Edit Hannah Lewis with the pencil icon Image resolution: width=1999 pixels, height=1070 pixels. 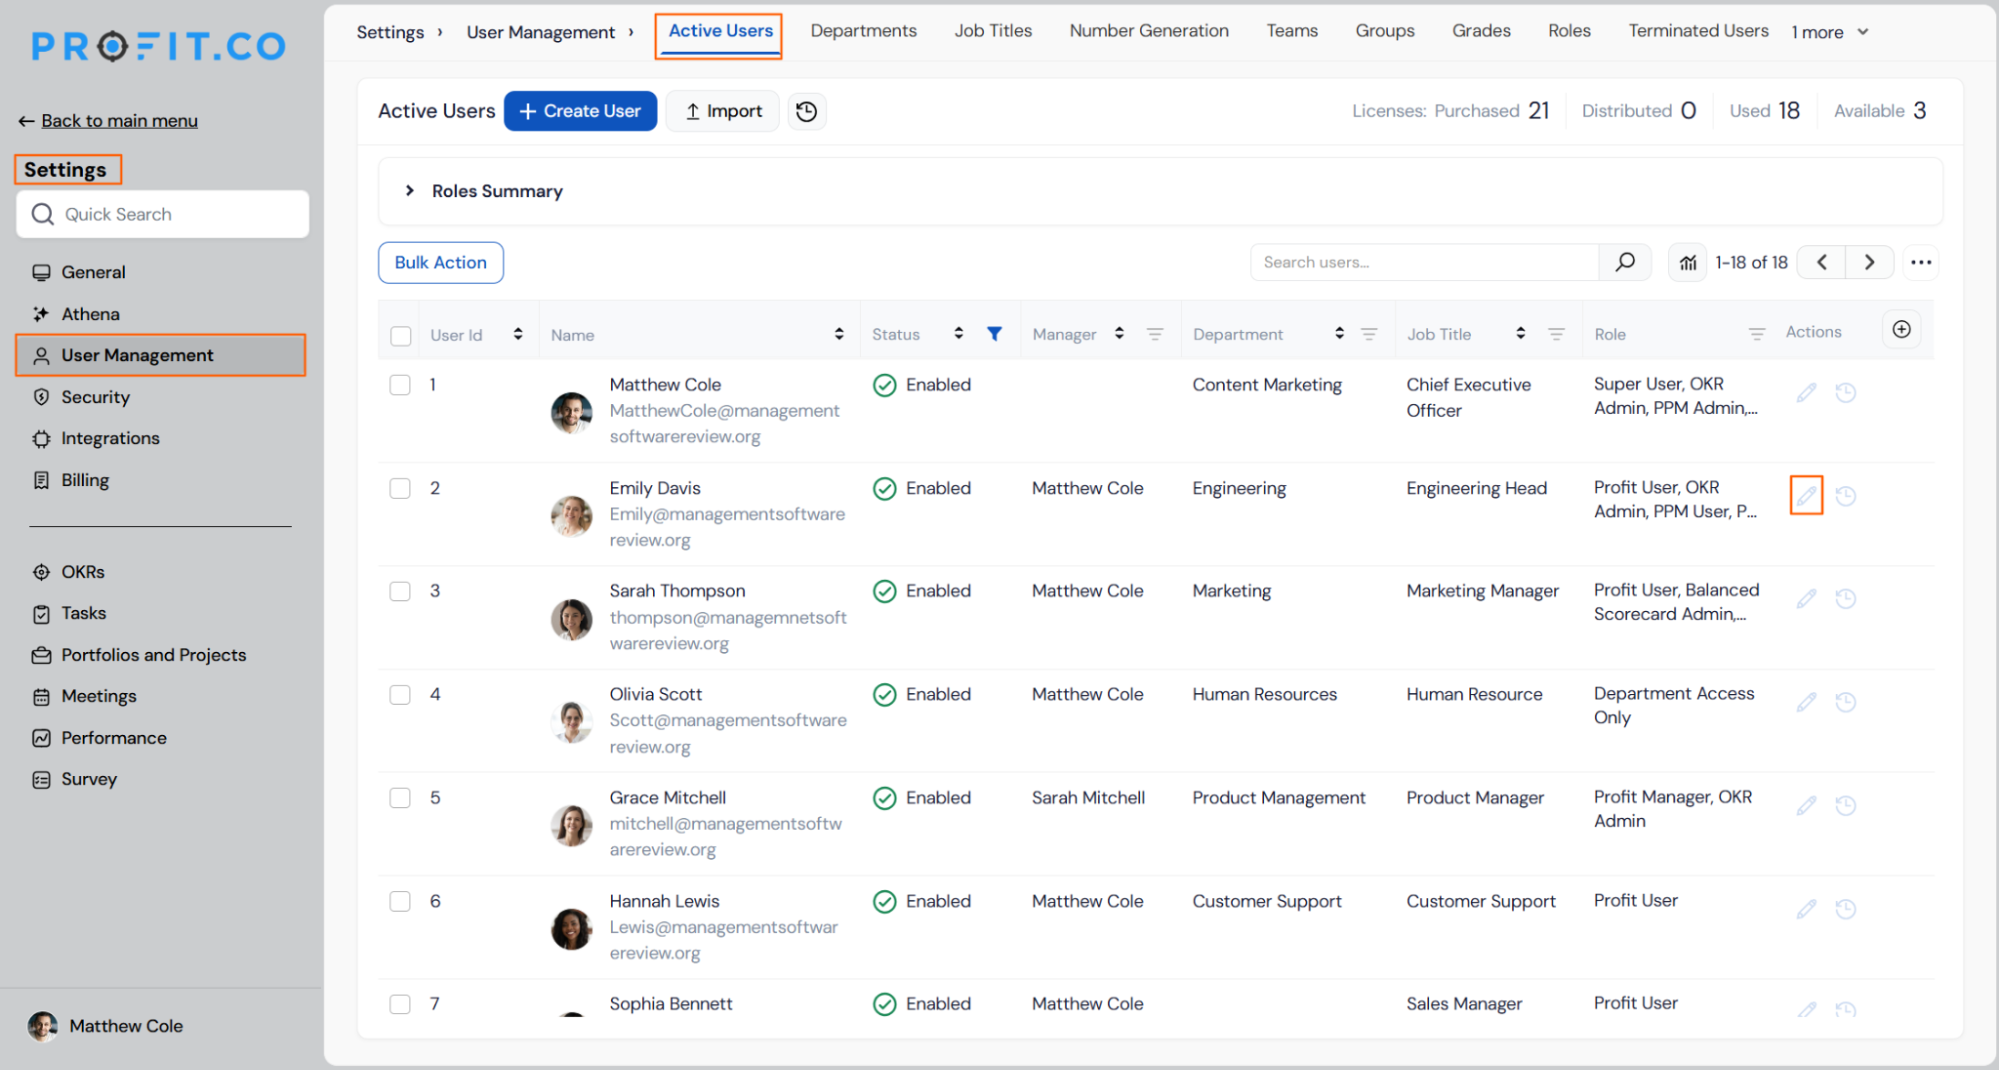[x=1805, y=908]
